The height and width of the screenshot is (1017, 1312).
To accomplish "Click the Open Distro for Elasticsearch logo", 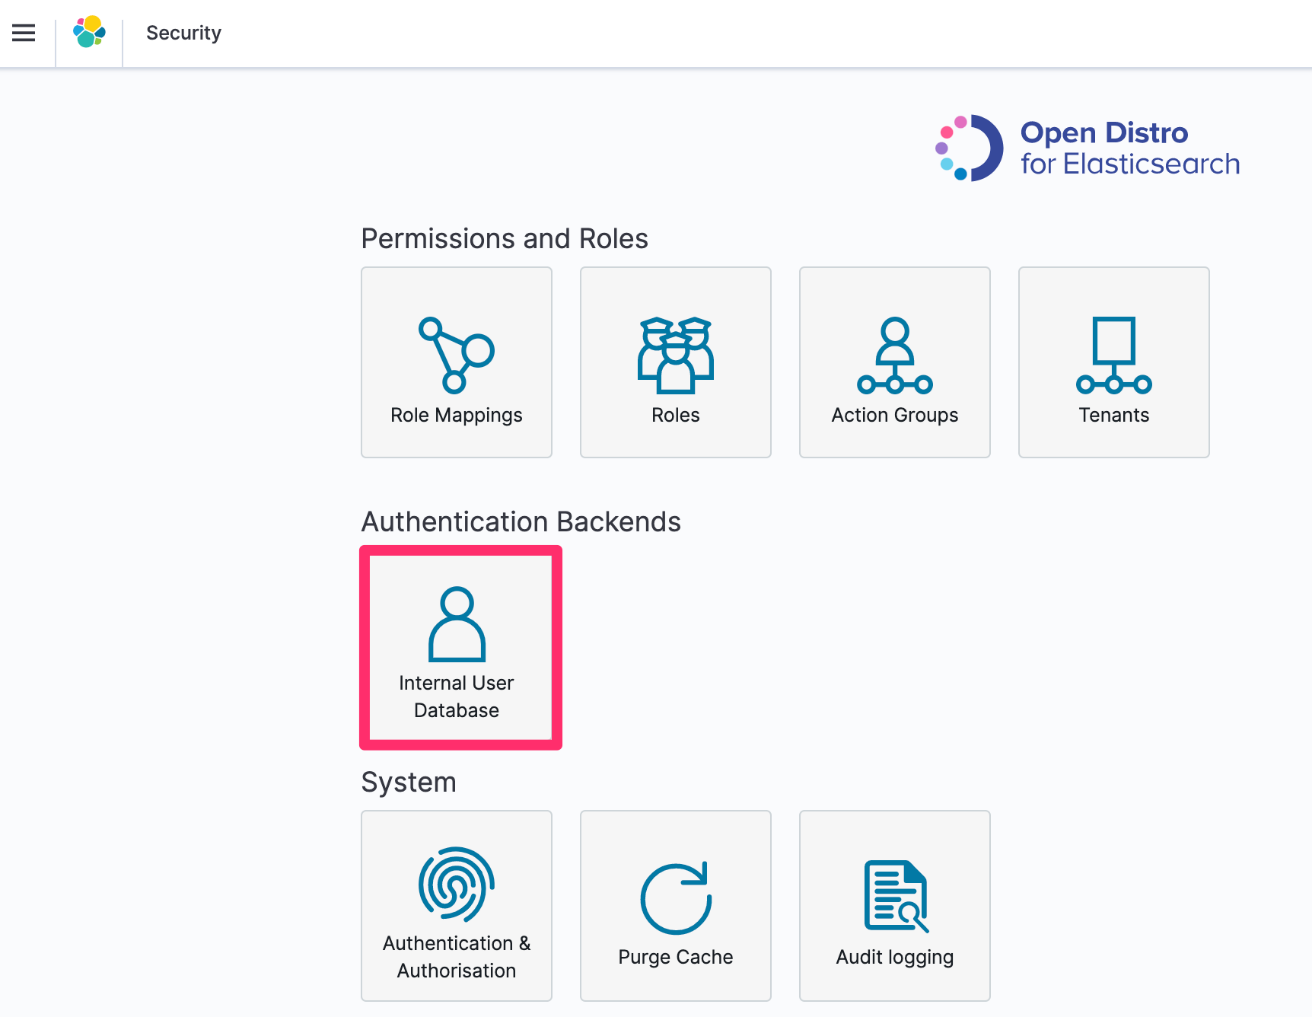I will (x=1085, y=147).
